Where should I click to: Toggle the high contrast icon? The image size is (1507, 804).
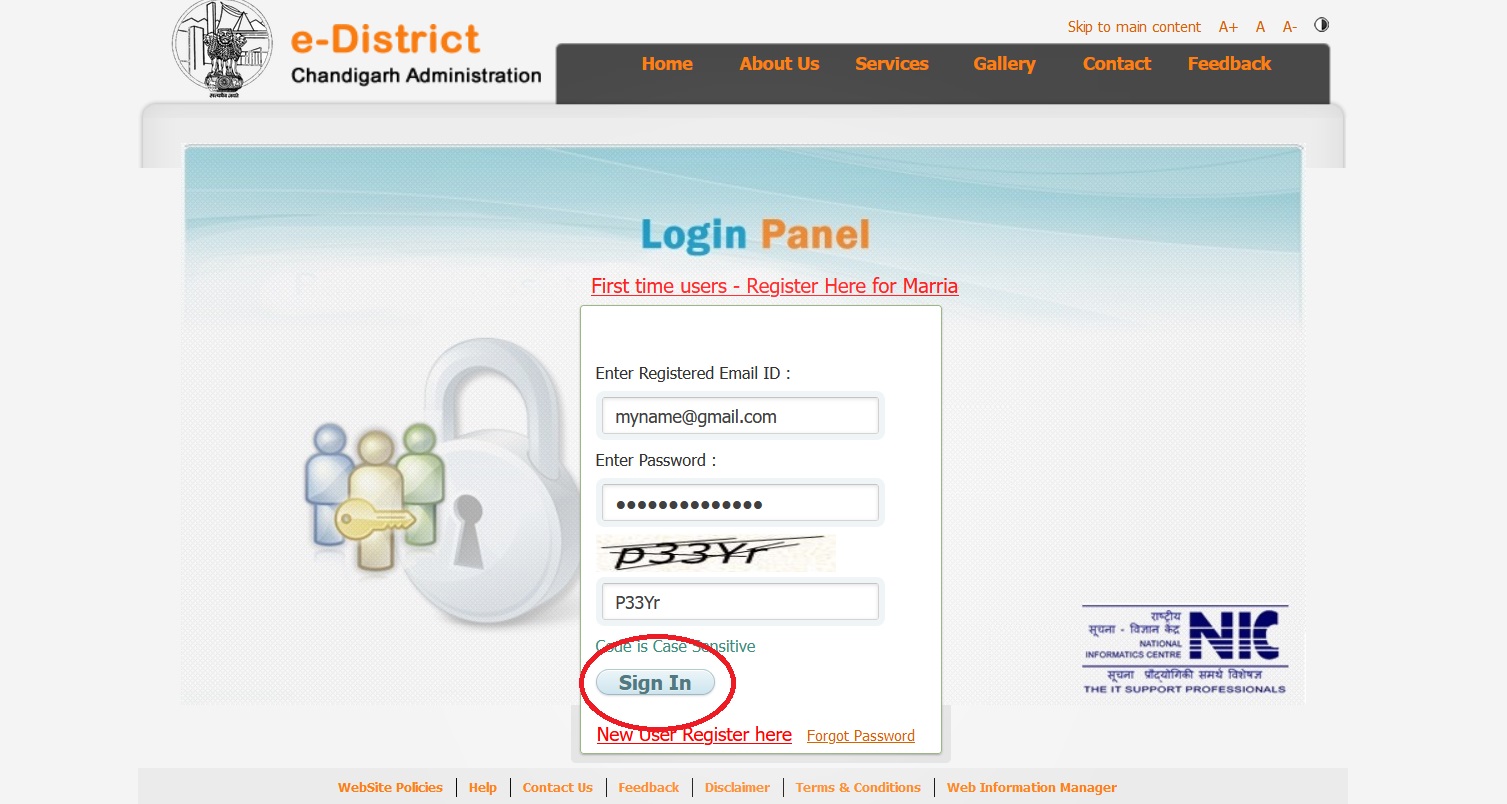1321,25
